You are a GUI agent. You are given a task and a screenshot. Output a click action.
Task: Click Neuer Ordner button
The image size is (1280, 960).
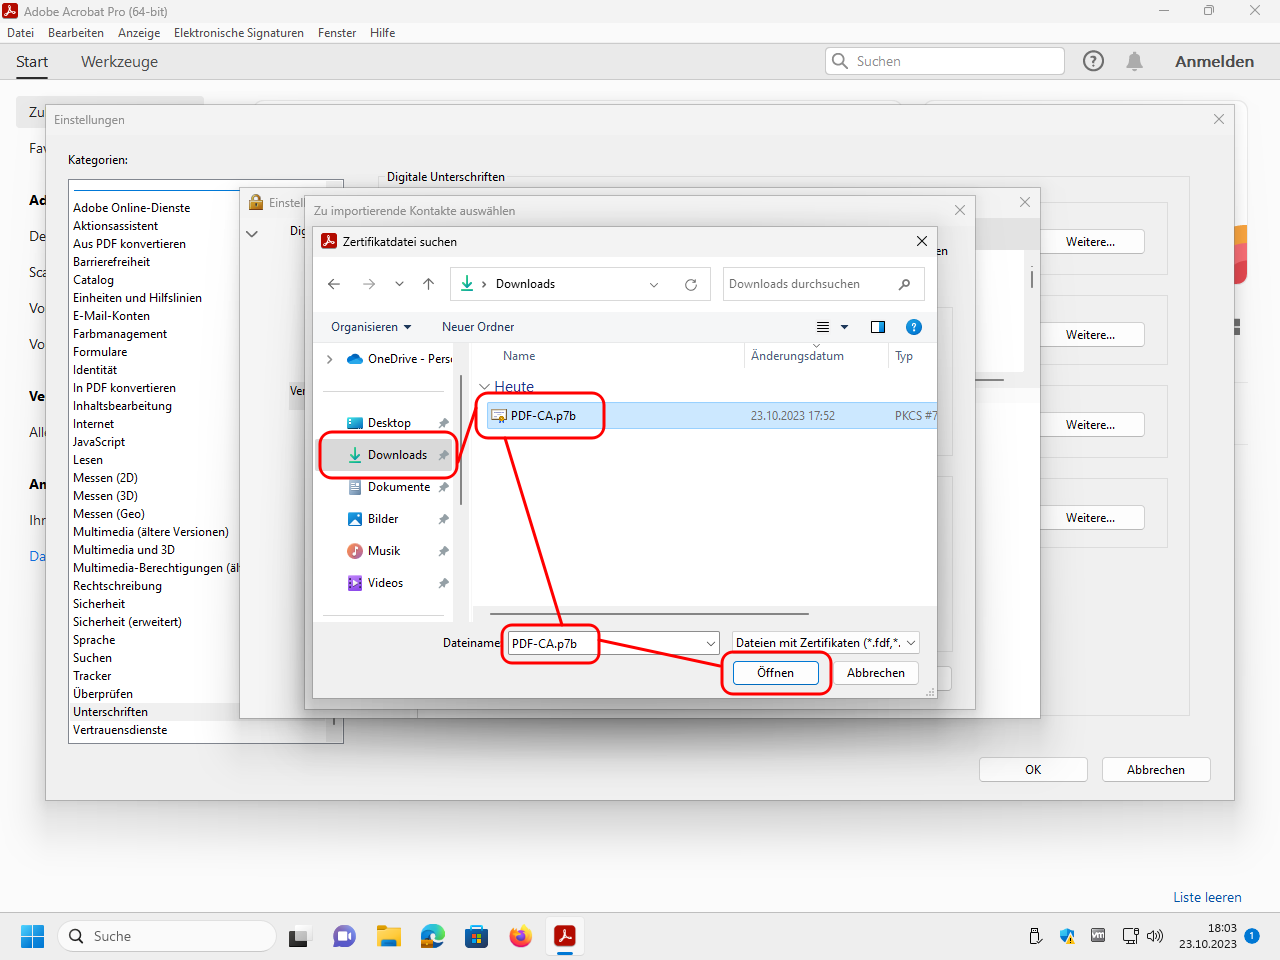coord(478,327)
